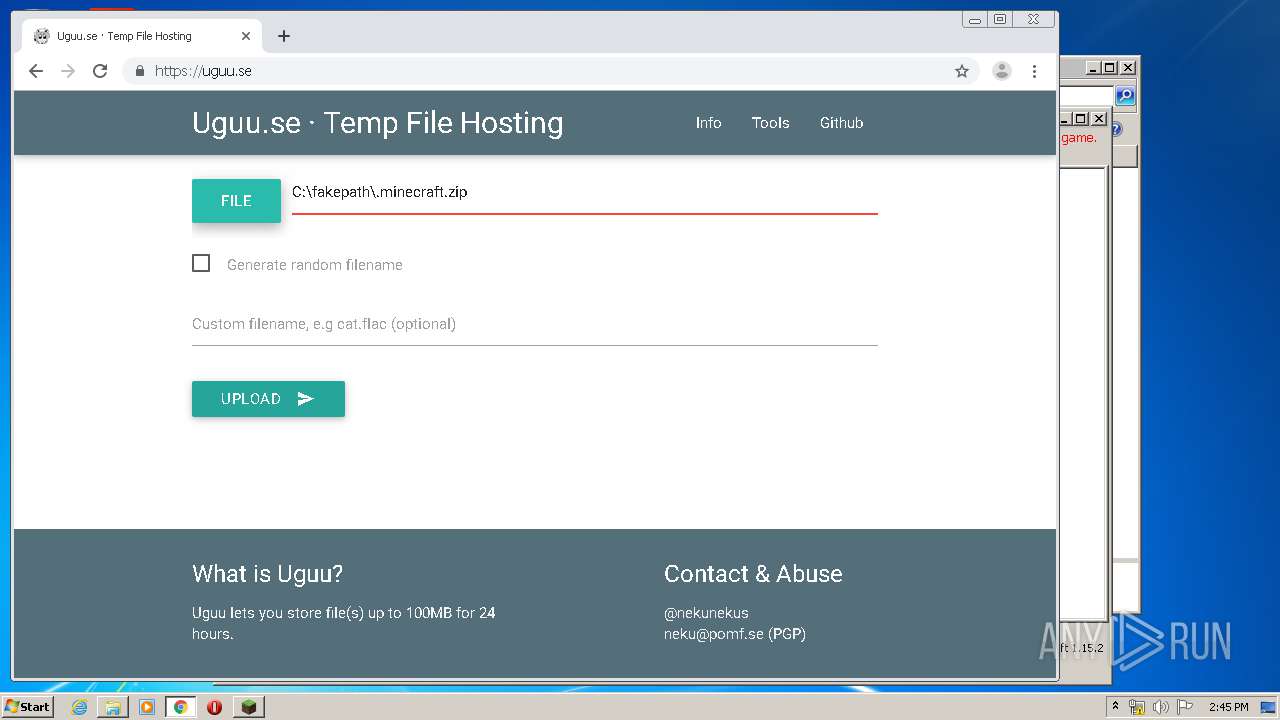This screenshot has width=1280, height=720.
Task: Select the Uguu.se Temp File Hosting tab
Action: 140,36
